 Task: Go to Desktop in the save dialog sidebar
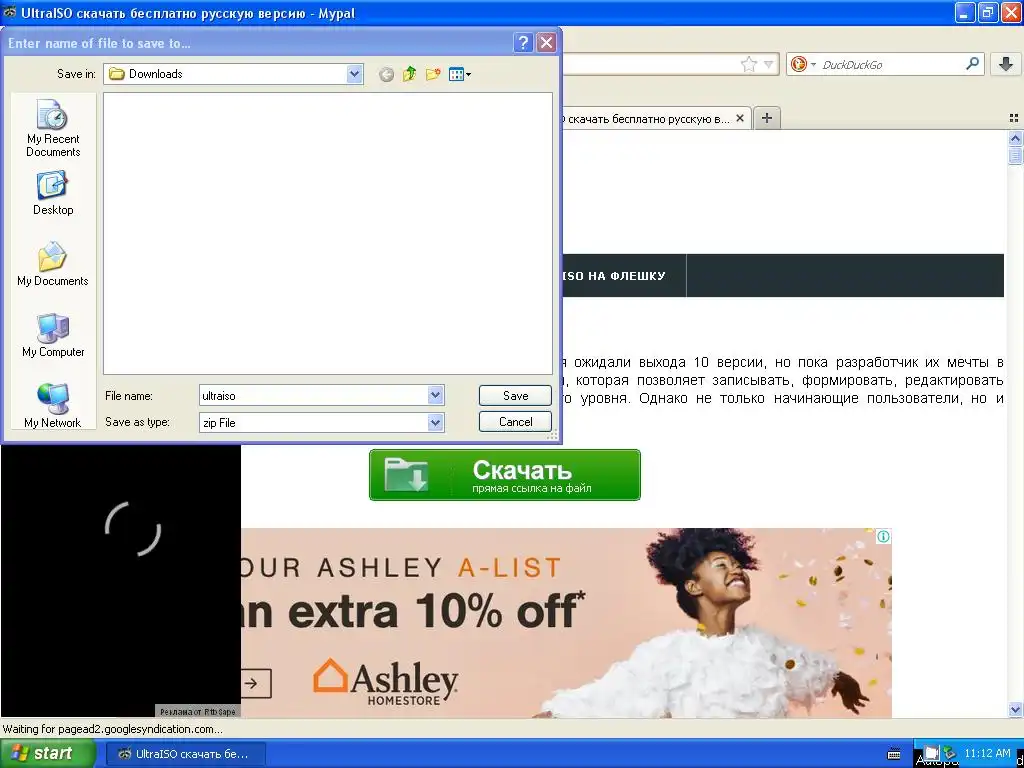(53, 193)
